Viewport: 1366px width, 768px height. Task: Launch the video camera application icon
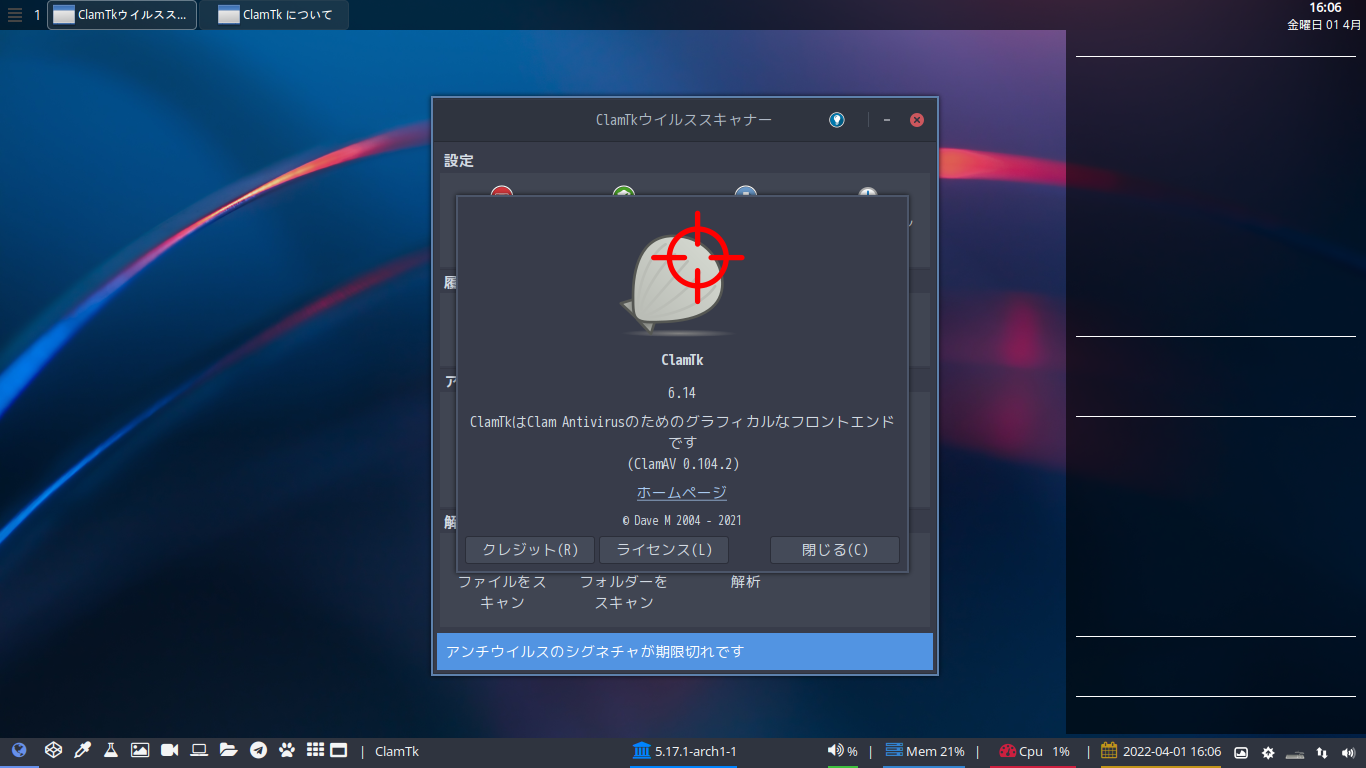pos(169,750)
